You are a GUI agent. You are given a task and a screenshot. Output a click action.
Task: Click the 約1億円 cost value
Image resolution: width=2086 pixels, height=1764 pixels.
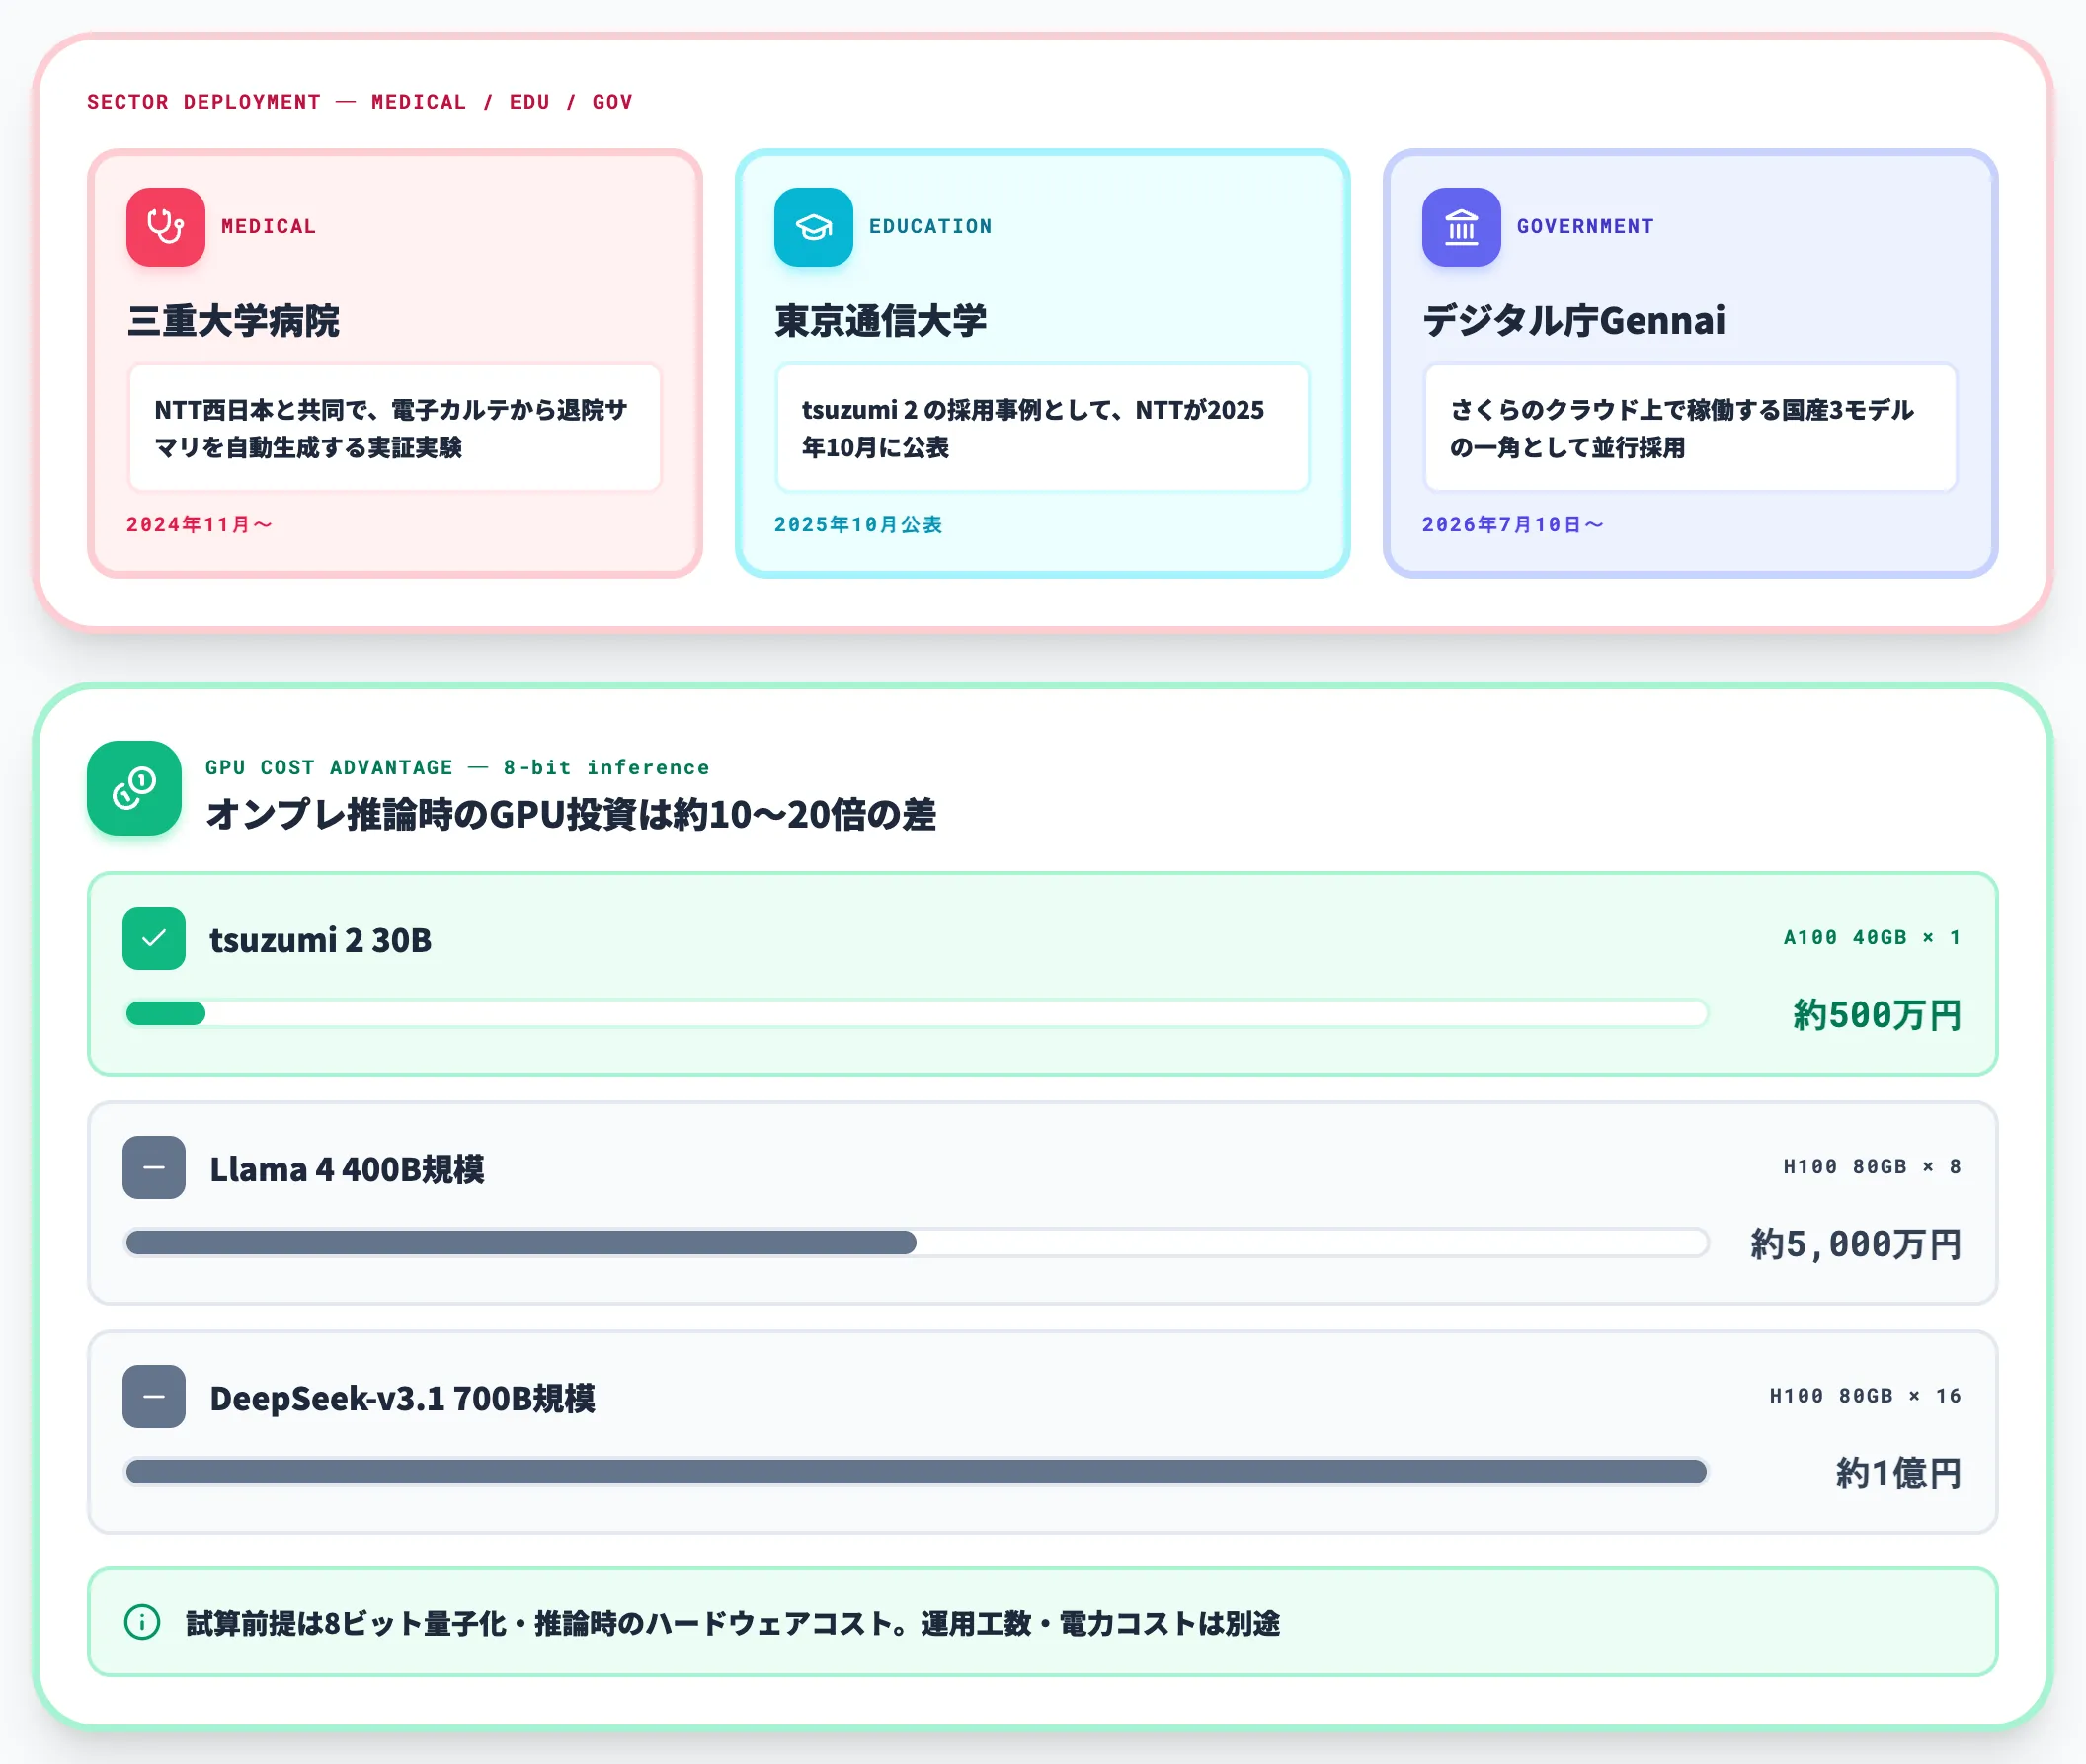pos(1899,1473)
